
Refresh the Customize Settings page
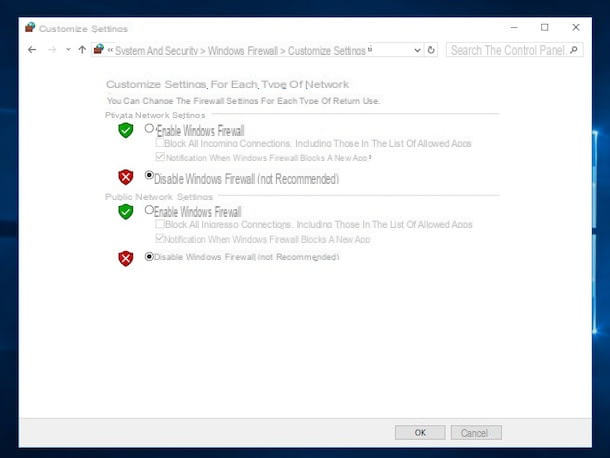click(x=431, y=50)
